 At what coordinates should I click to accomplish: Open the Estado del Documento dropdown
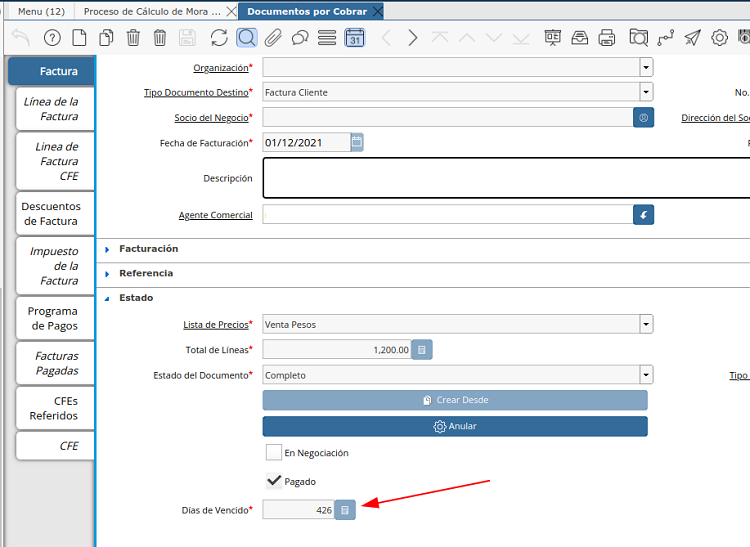point(646,375)
